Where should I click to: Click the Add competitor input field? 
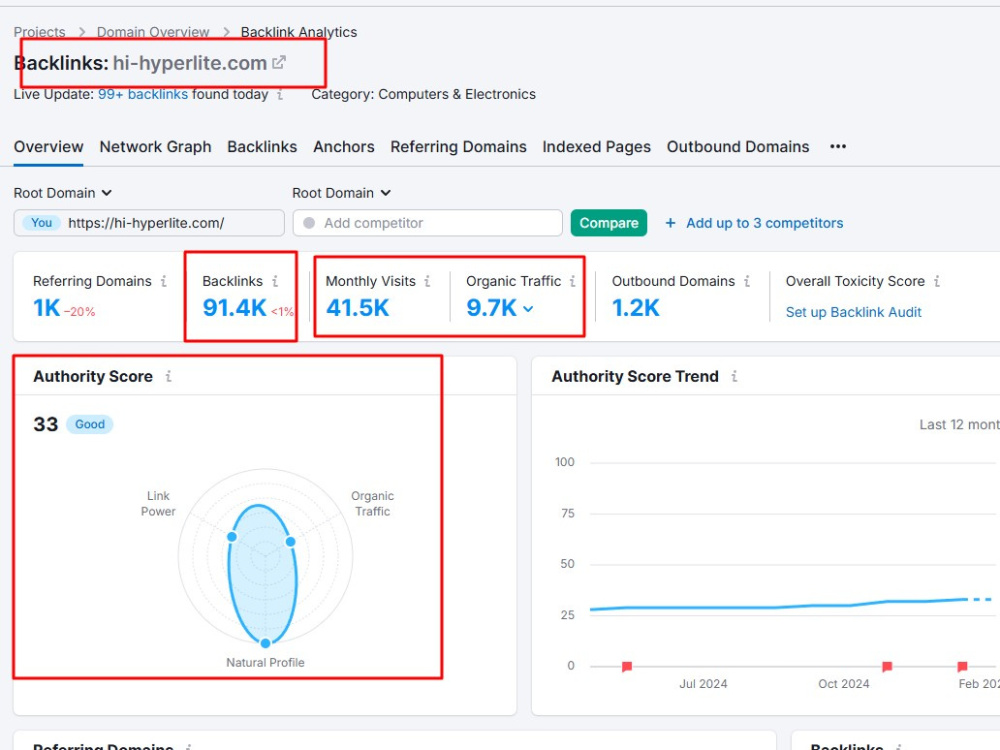(428, 223)
